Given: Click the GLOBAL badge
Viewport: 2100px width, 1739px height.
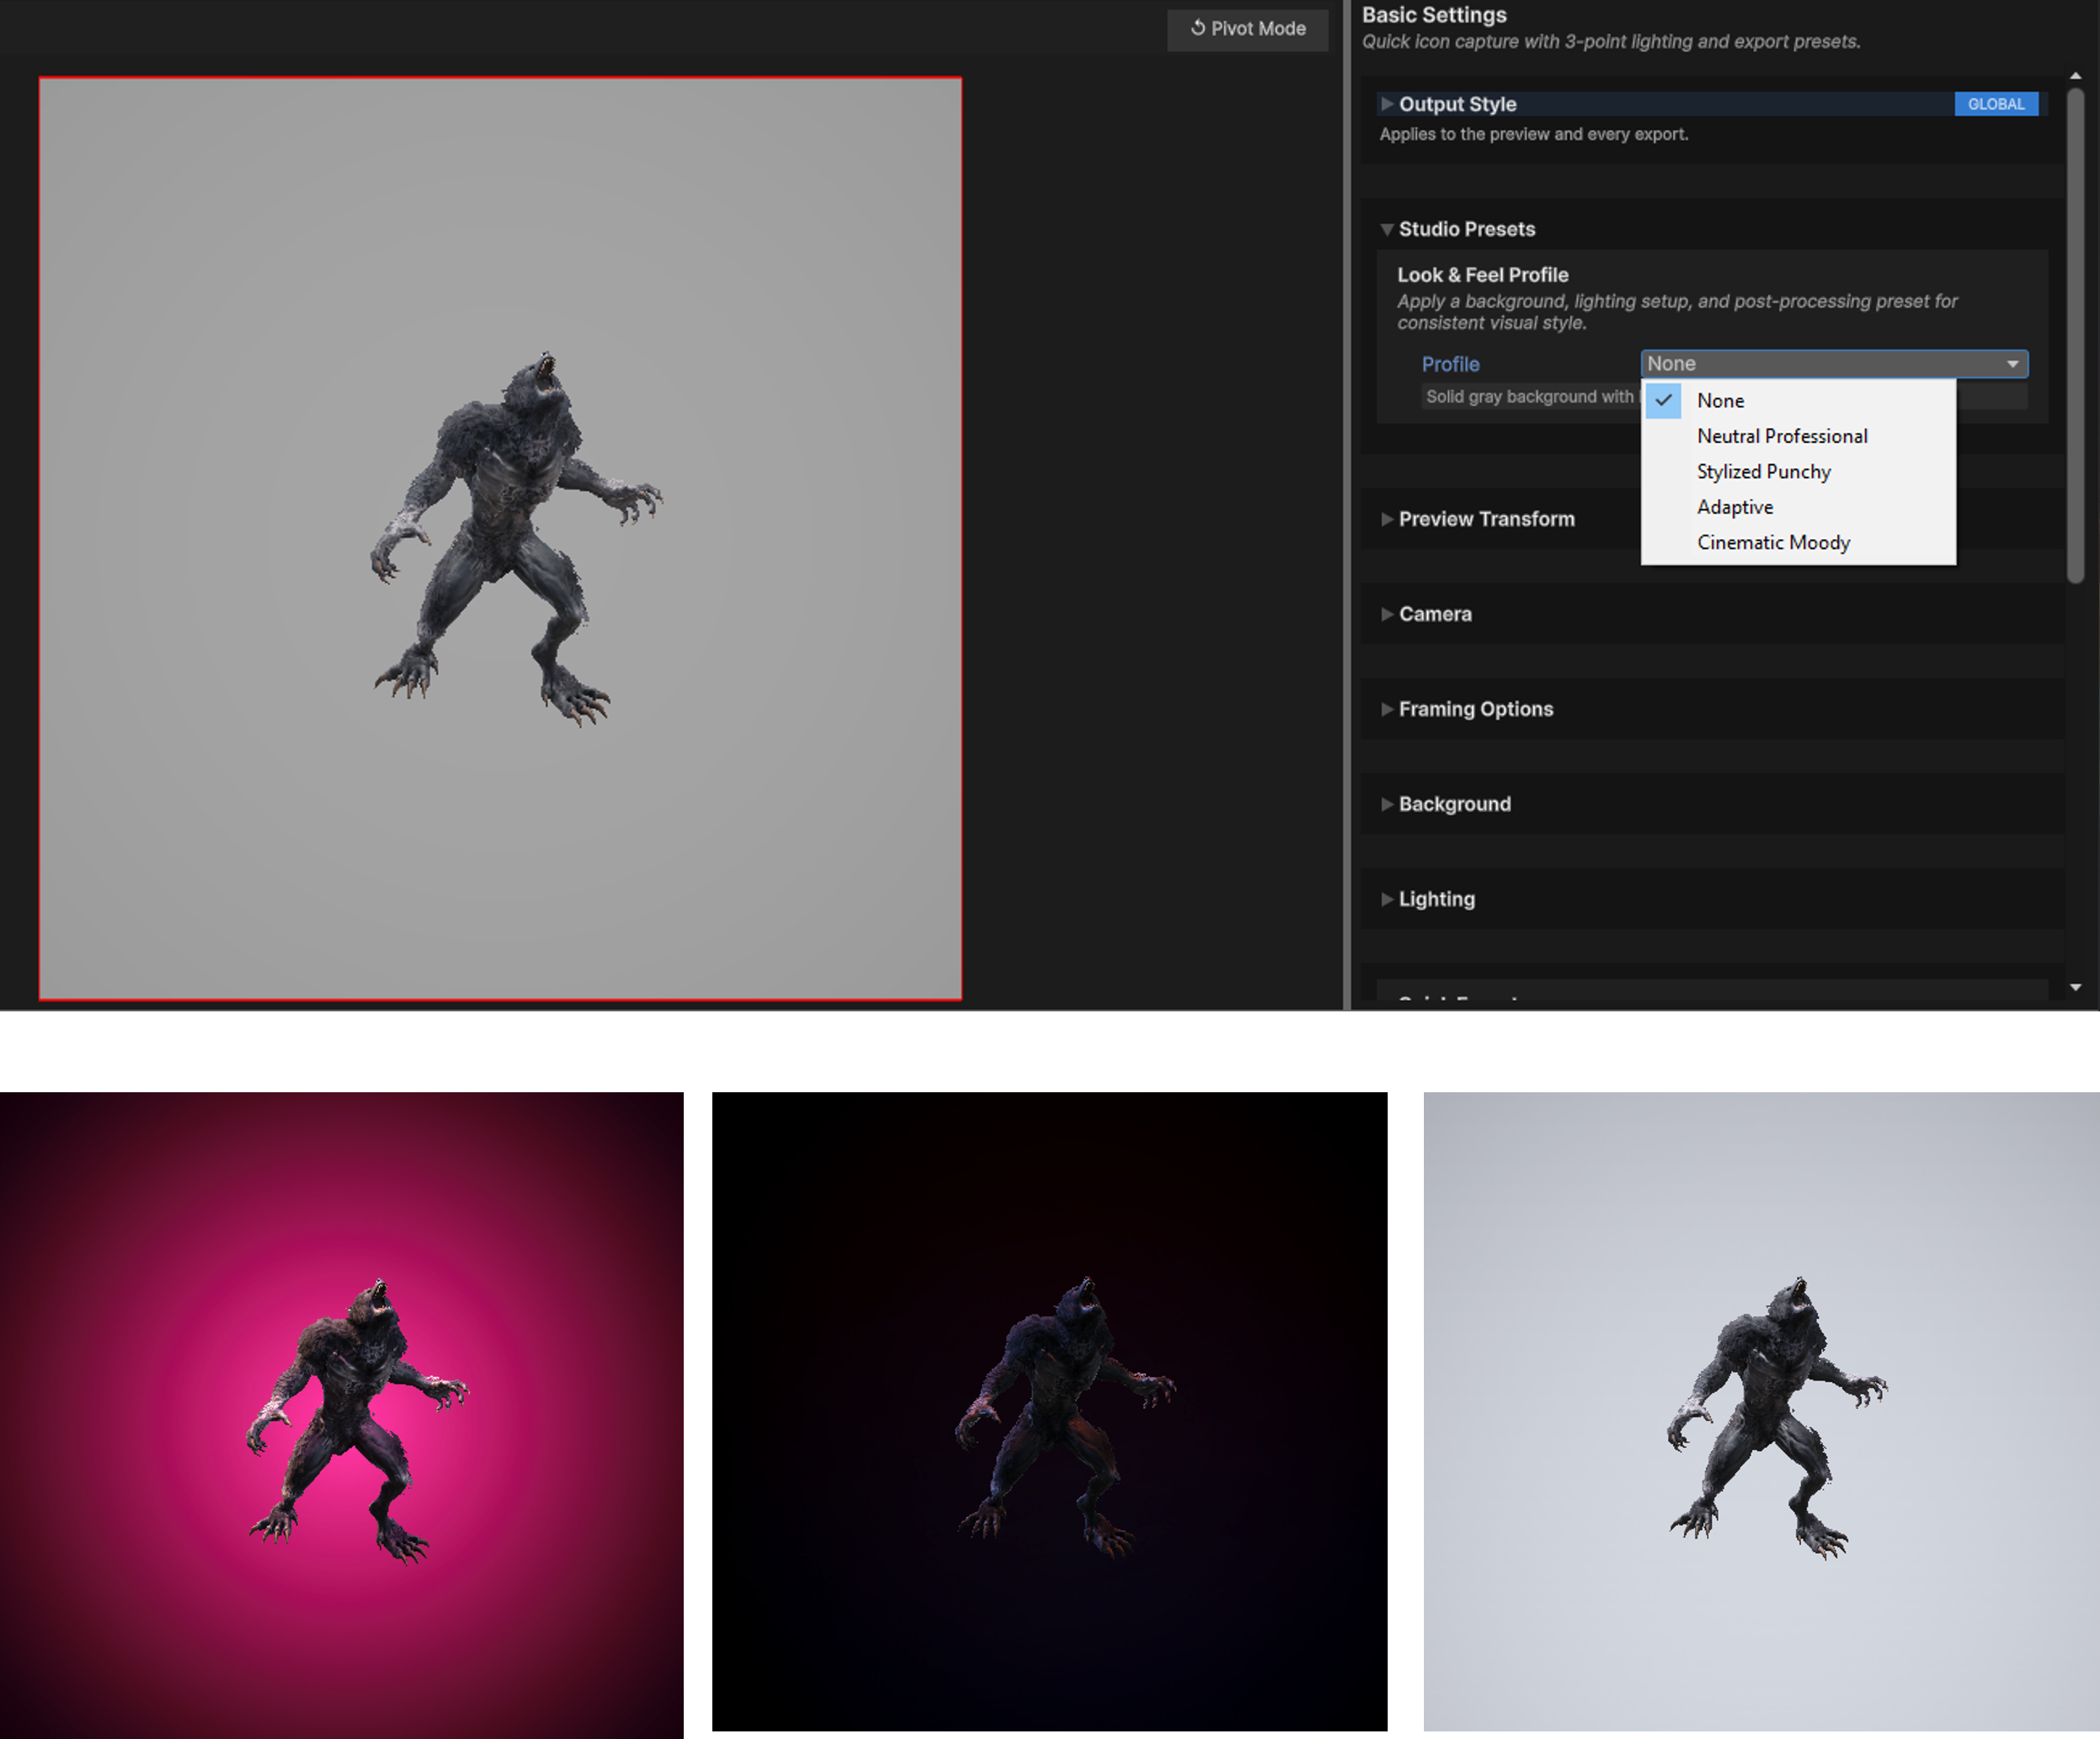Looking at the screenshot, I should click(1996, 104).
